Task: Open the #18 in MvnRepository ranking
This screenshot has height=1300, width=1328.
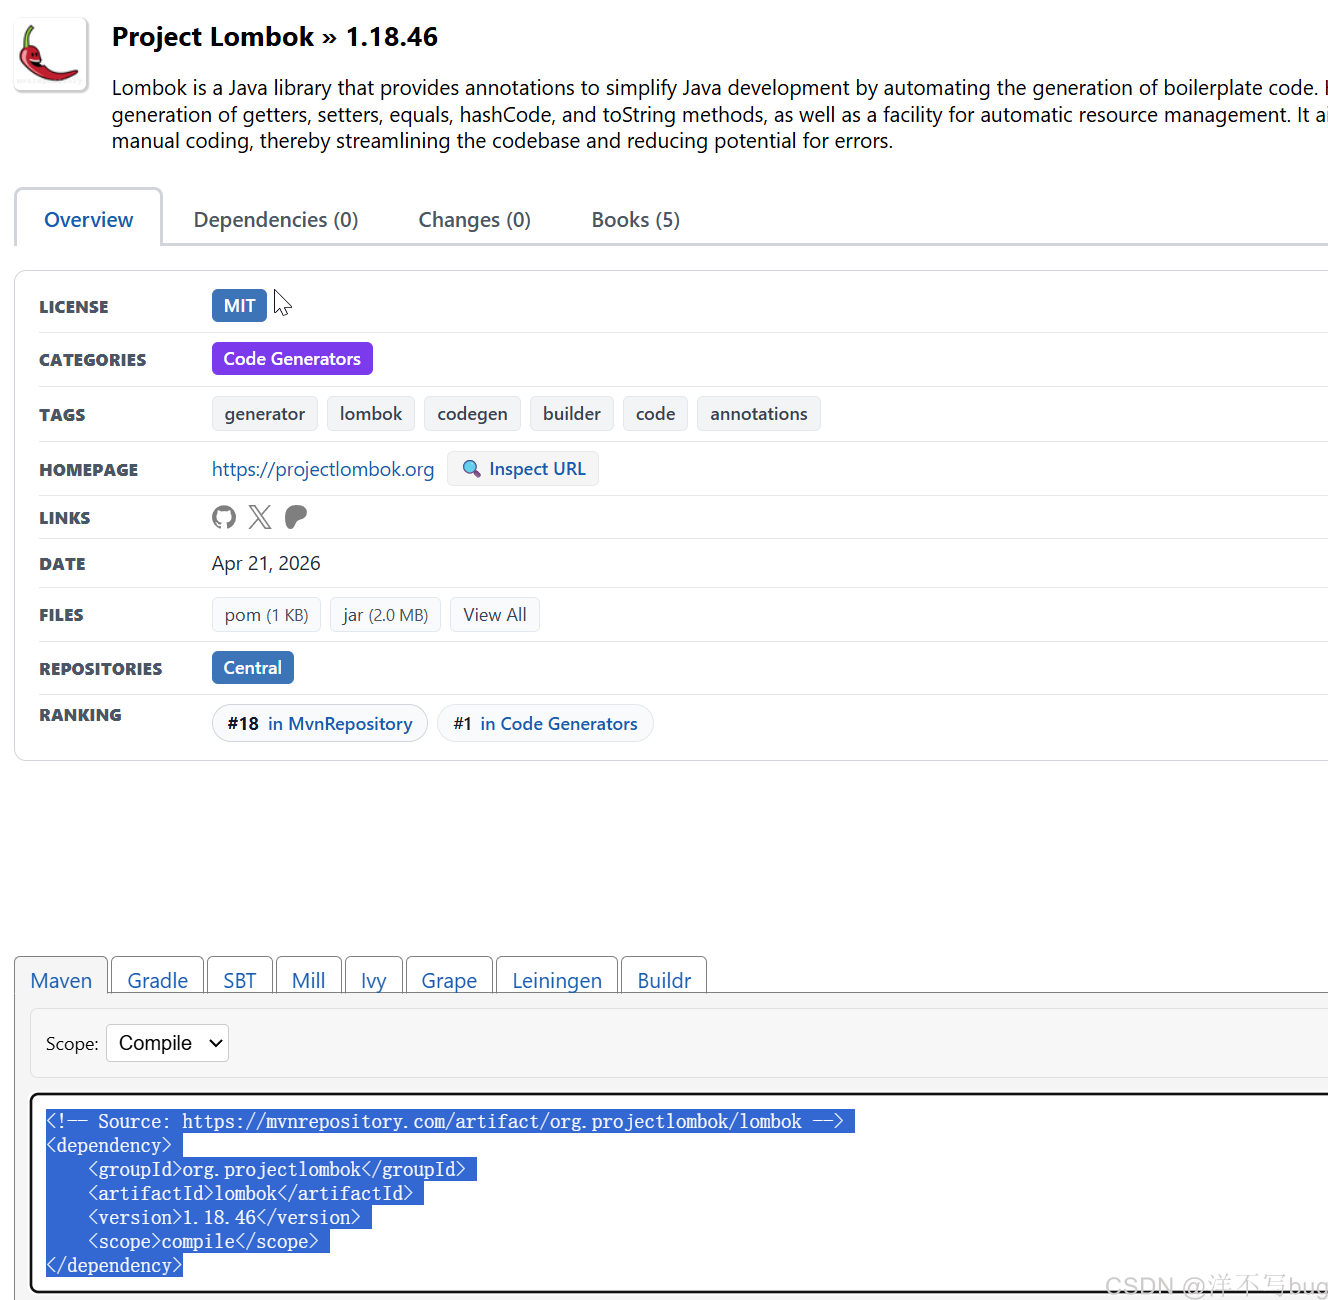Action: pyautogui.click(x=320, y=723)
